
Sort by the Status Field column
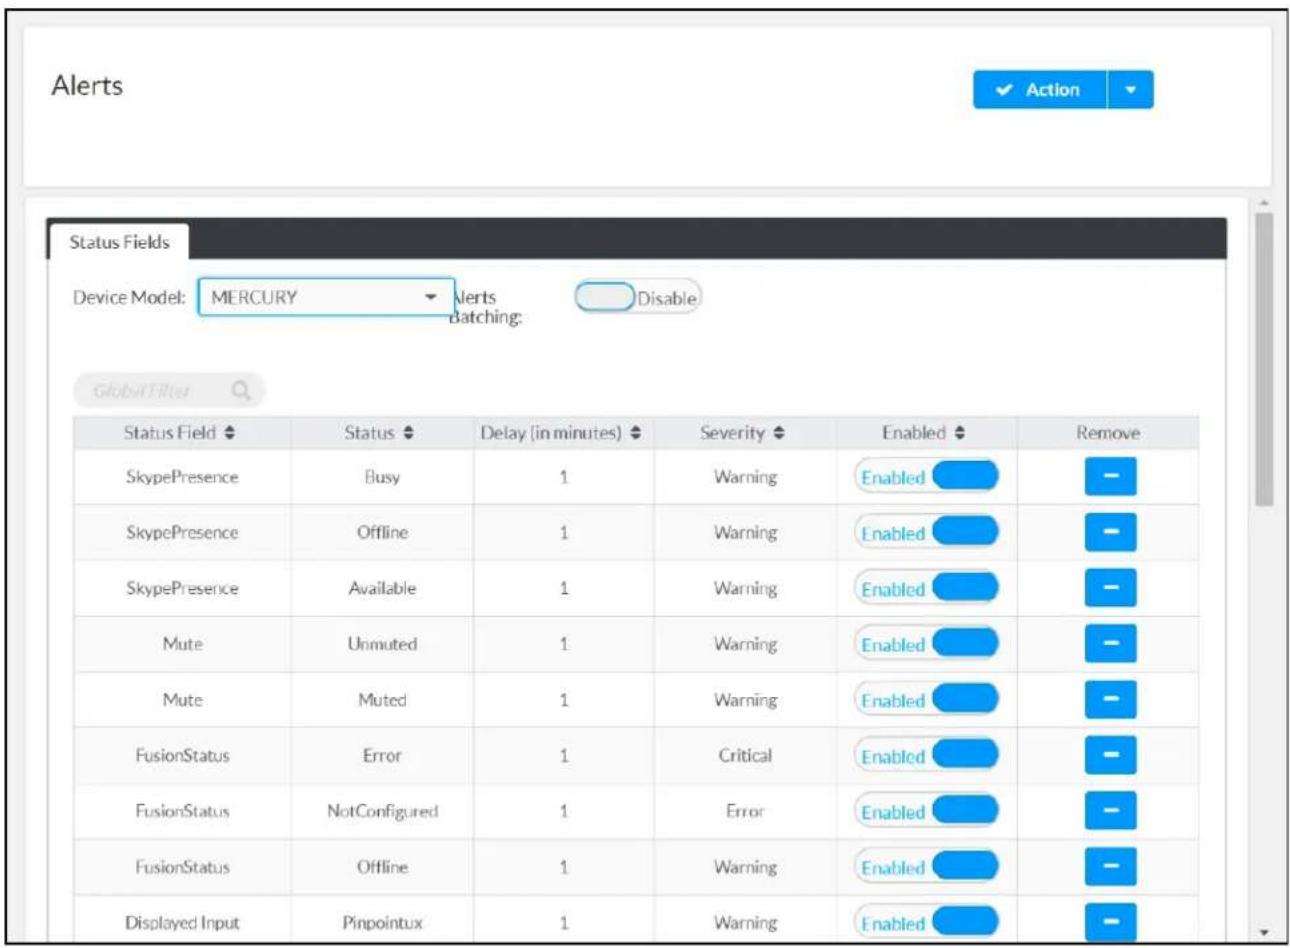180,433
